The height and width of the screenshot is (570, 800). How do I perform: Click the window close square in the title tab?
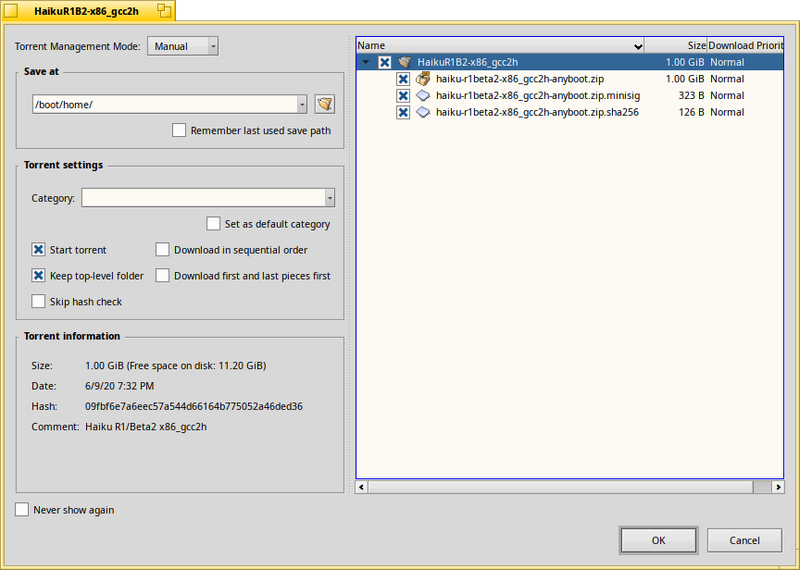(11, 11)
